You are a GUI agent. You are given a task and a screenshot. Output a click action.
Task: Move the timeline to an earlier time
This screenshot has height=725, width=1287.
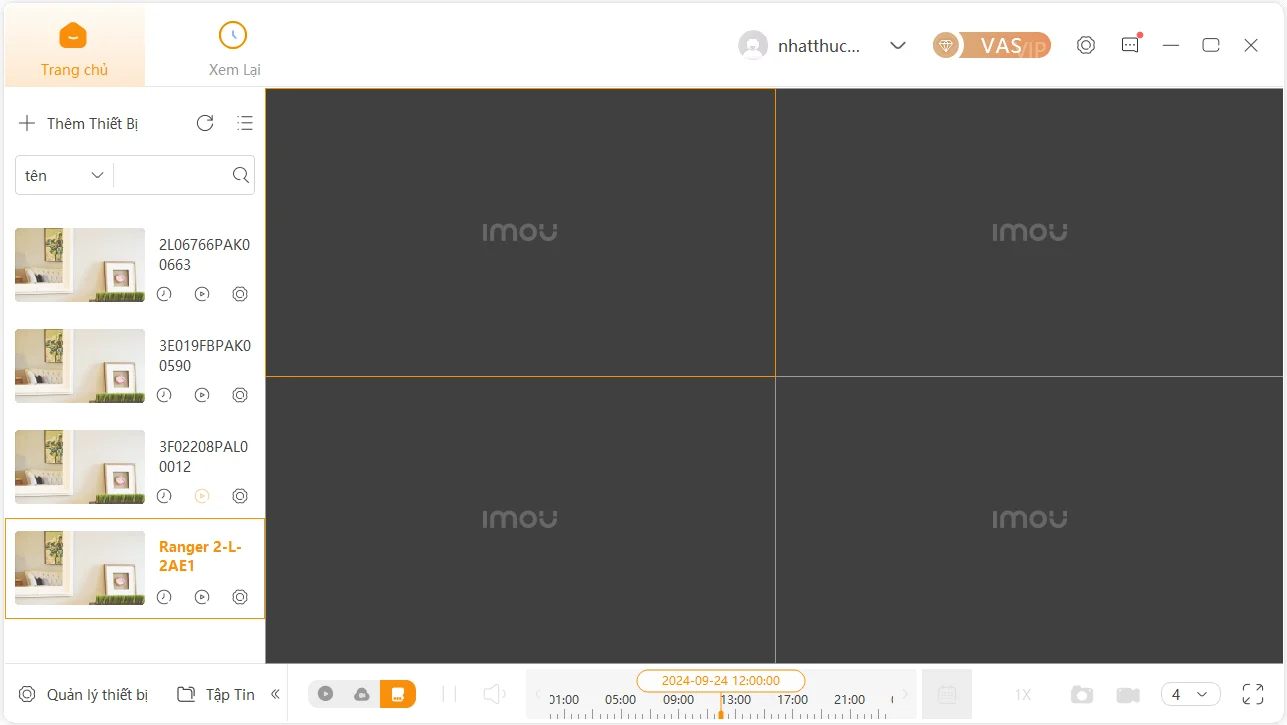(538, 694)
